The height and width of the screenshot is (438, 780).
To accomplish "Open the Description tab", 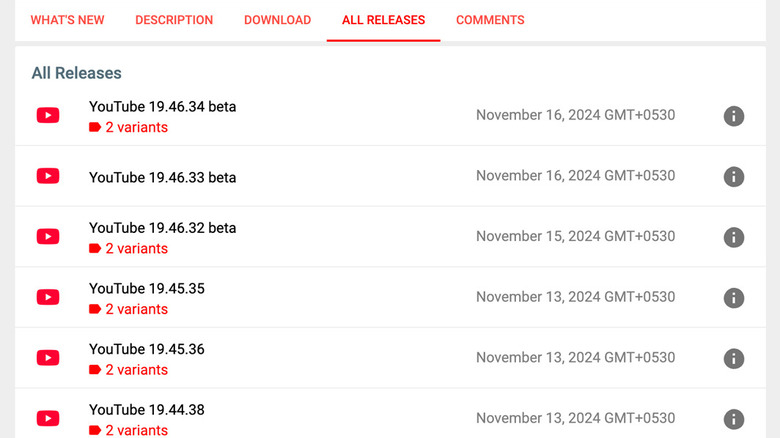I will (x=174, y=20).
